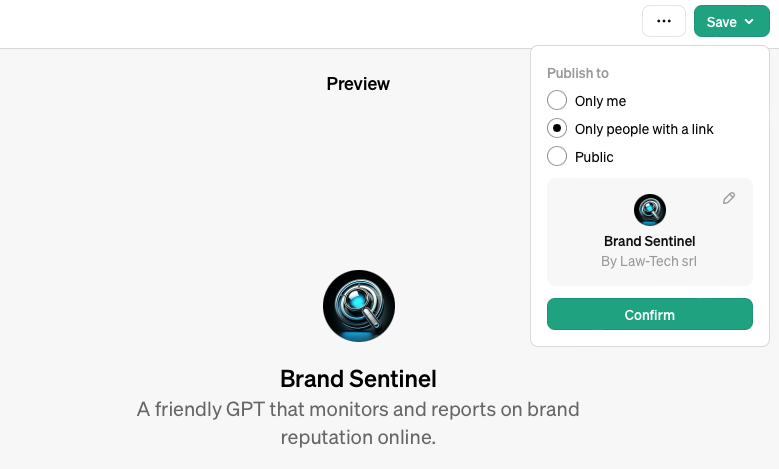Screen dimensions: 779x469
Task: Click the large Brand Sentinel title in preview
Action: click(x=358, y=379)
